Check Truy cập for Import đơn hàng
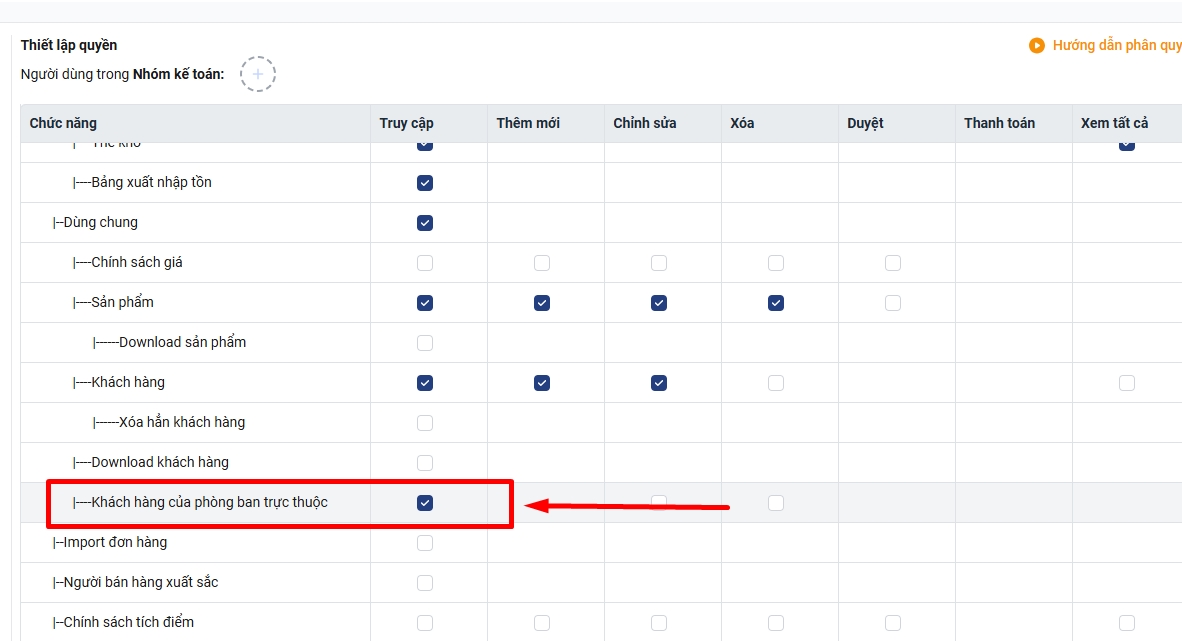 [425, 543]
